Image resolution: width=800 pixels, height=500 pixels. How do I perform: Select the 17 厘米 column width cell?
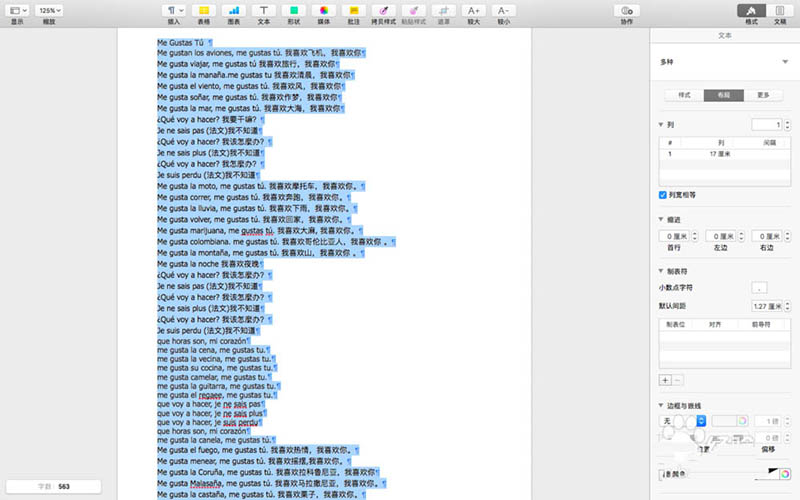pyautogui.click(x=720, y=154)
